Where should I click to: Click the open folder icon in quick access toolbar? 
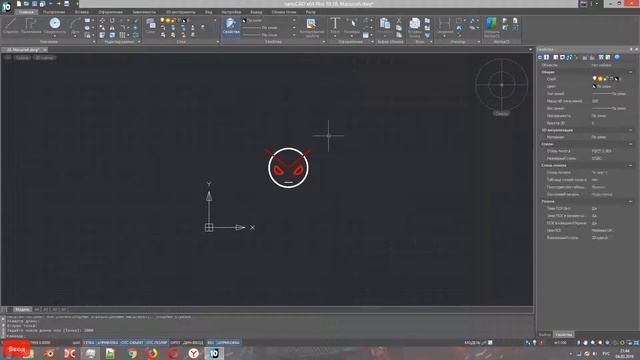click(27, 4)
